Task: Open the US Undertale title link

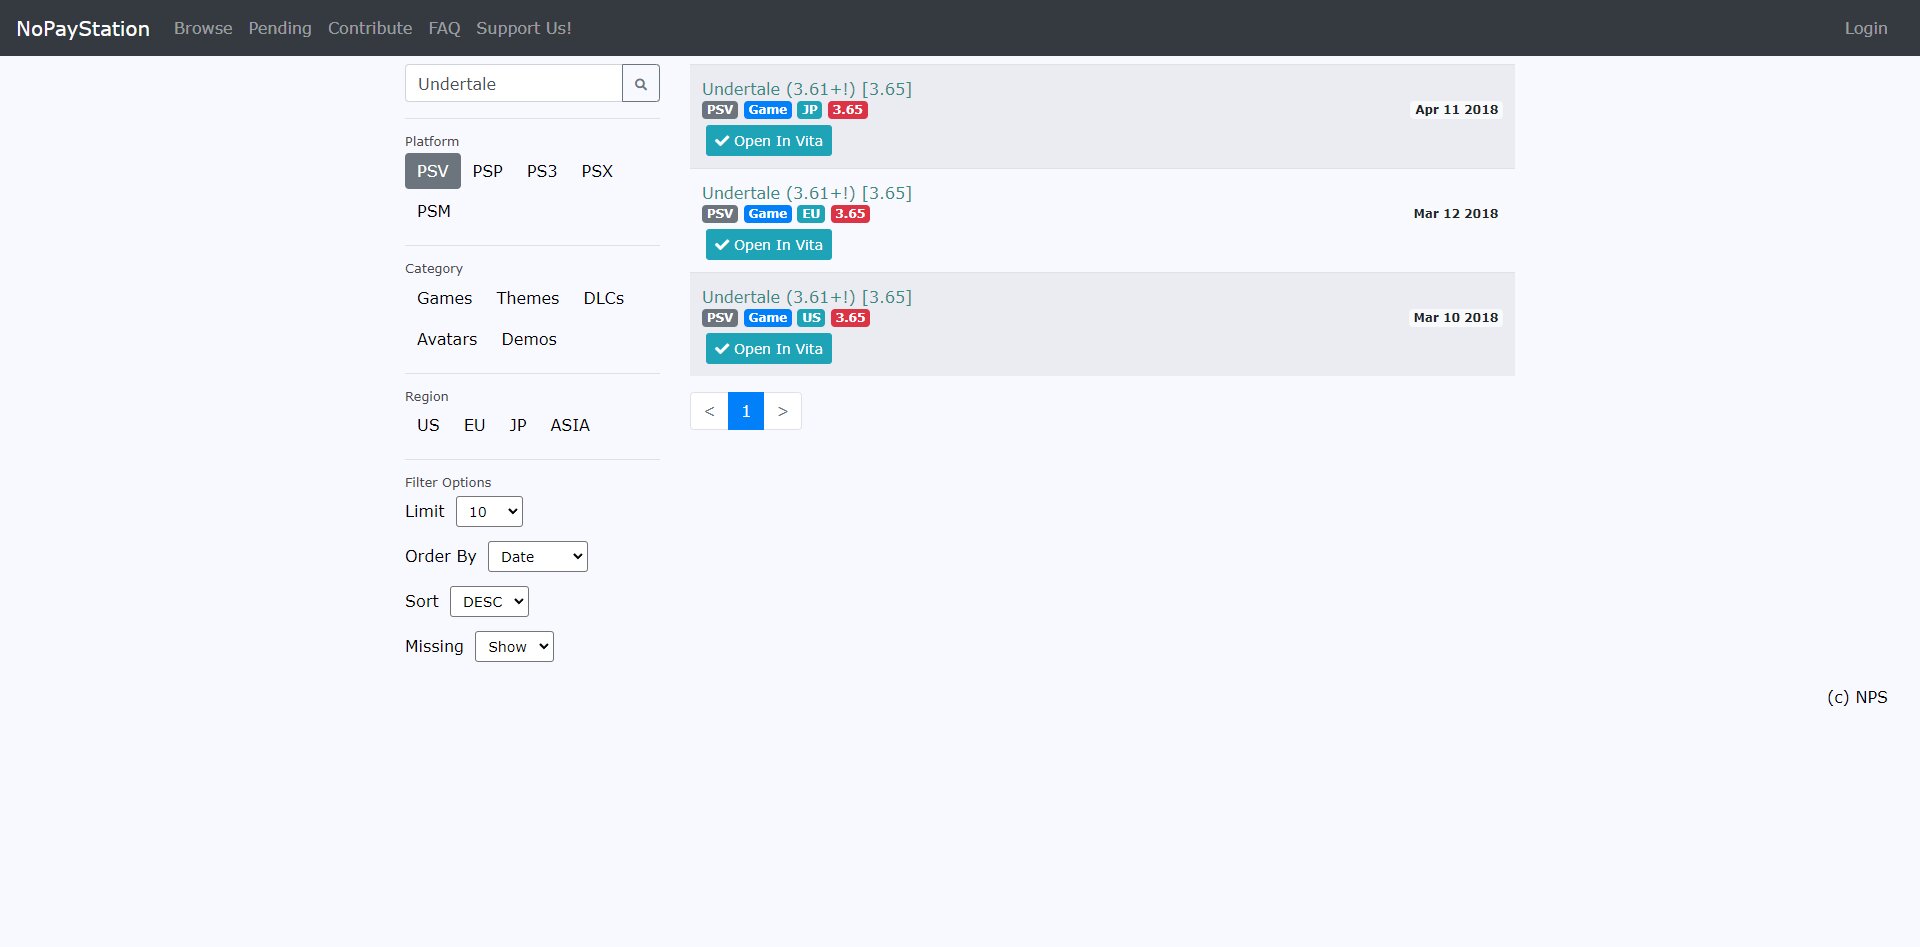Action: (807, 297)
